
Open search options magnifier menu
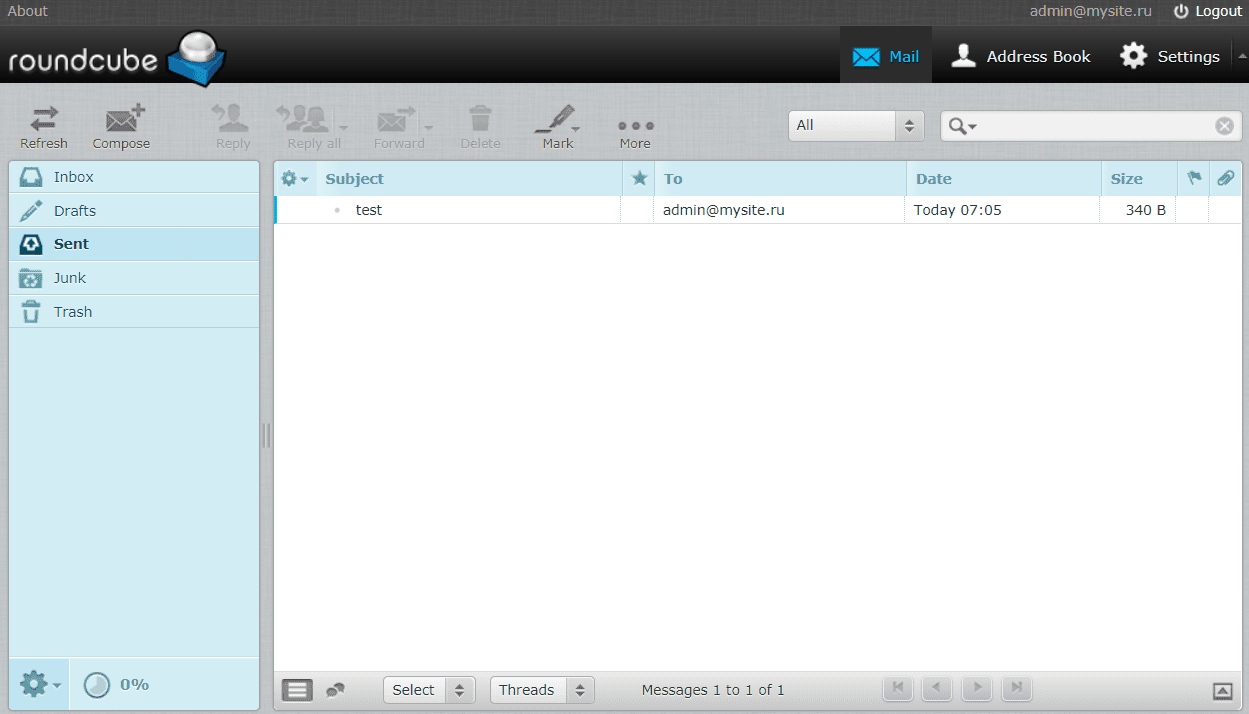click(962, 126)
